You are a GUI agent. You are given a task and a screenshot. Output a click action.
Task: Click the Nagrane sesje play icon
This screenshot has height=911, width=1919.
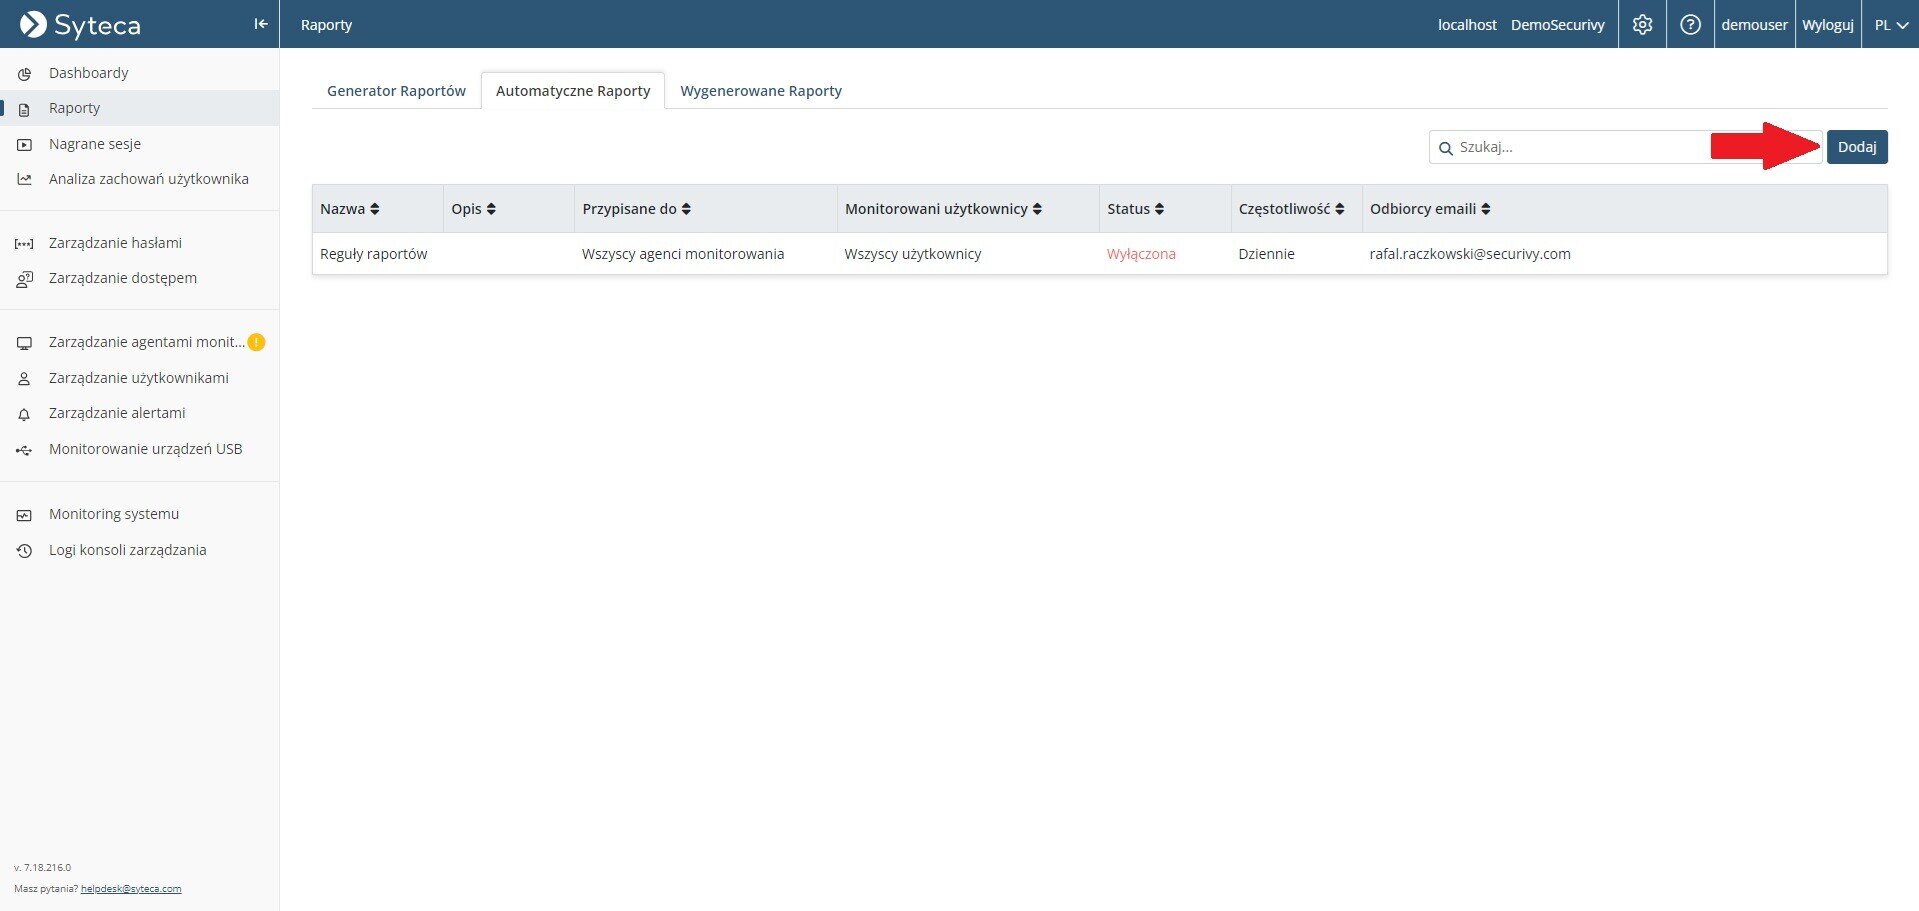point(25,145)
